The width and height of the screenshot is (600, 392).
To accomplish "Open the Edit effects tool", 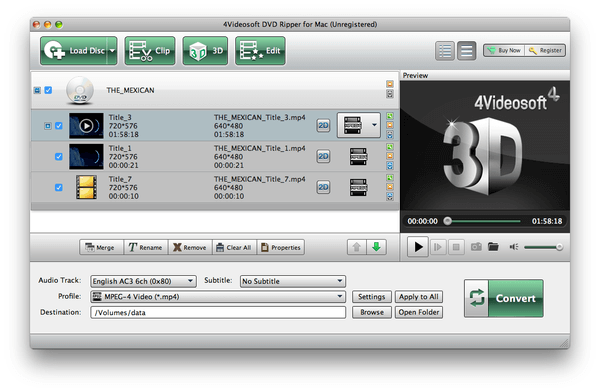I will coord(260,51).
